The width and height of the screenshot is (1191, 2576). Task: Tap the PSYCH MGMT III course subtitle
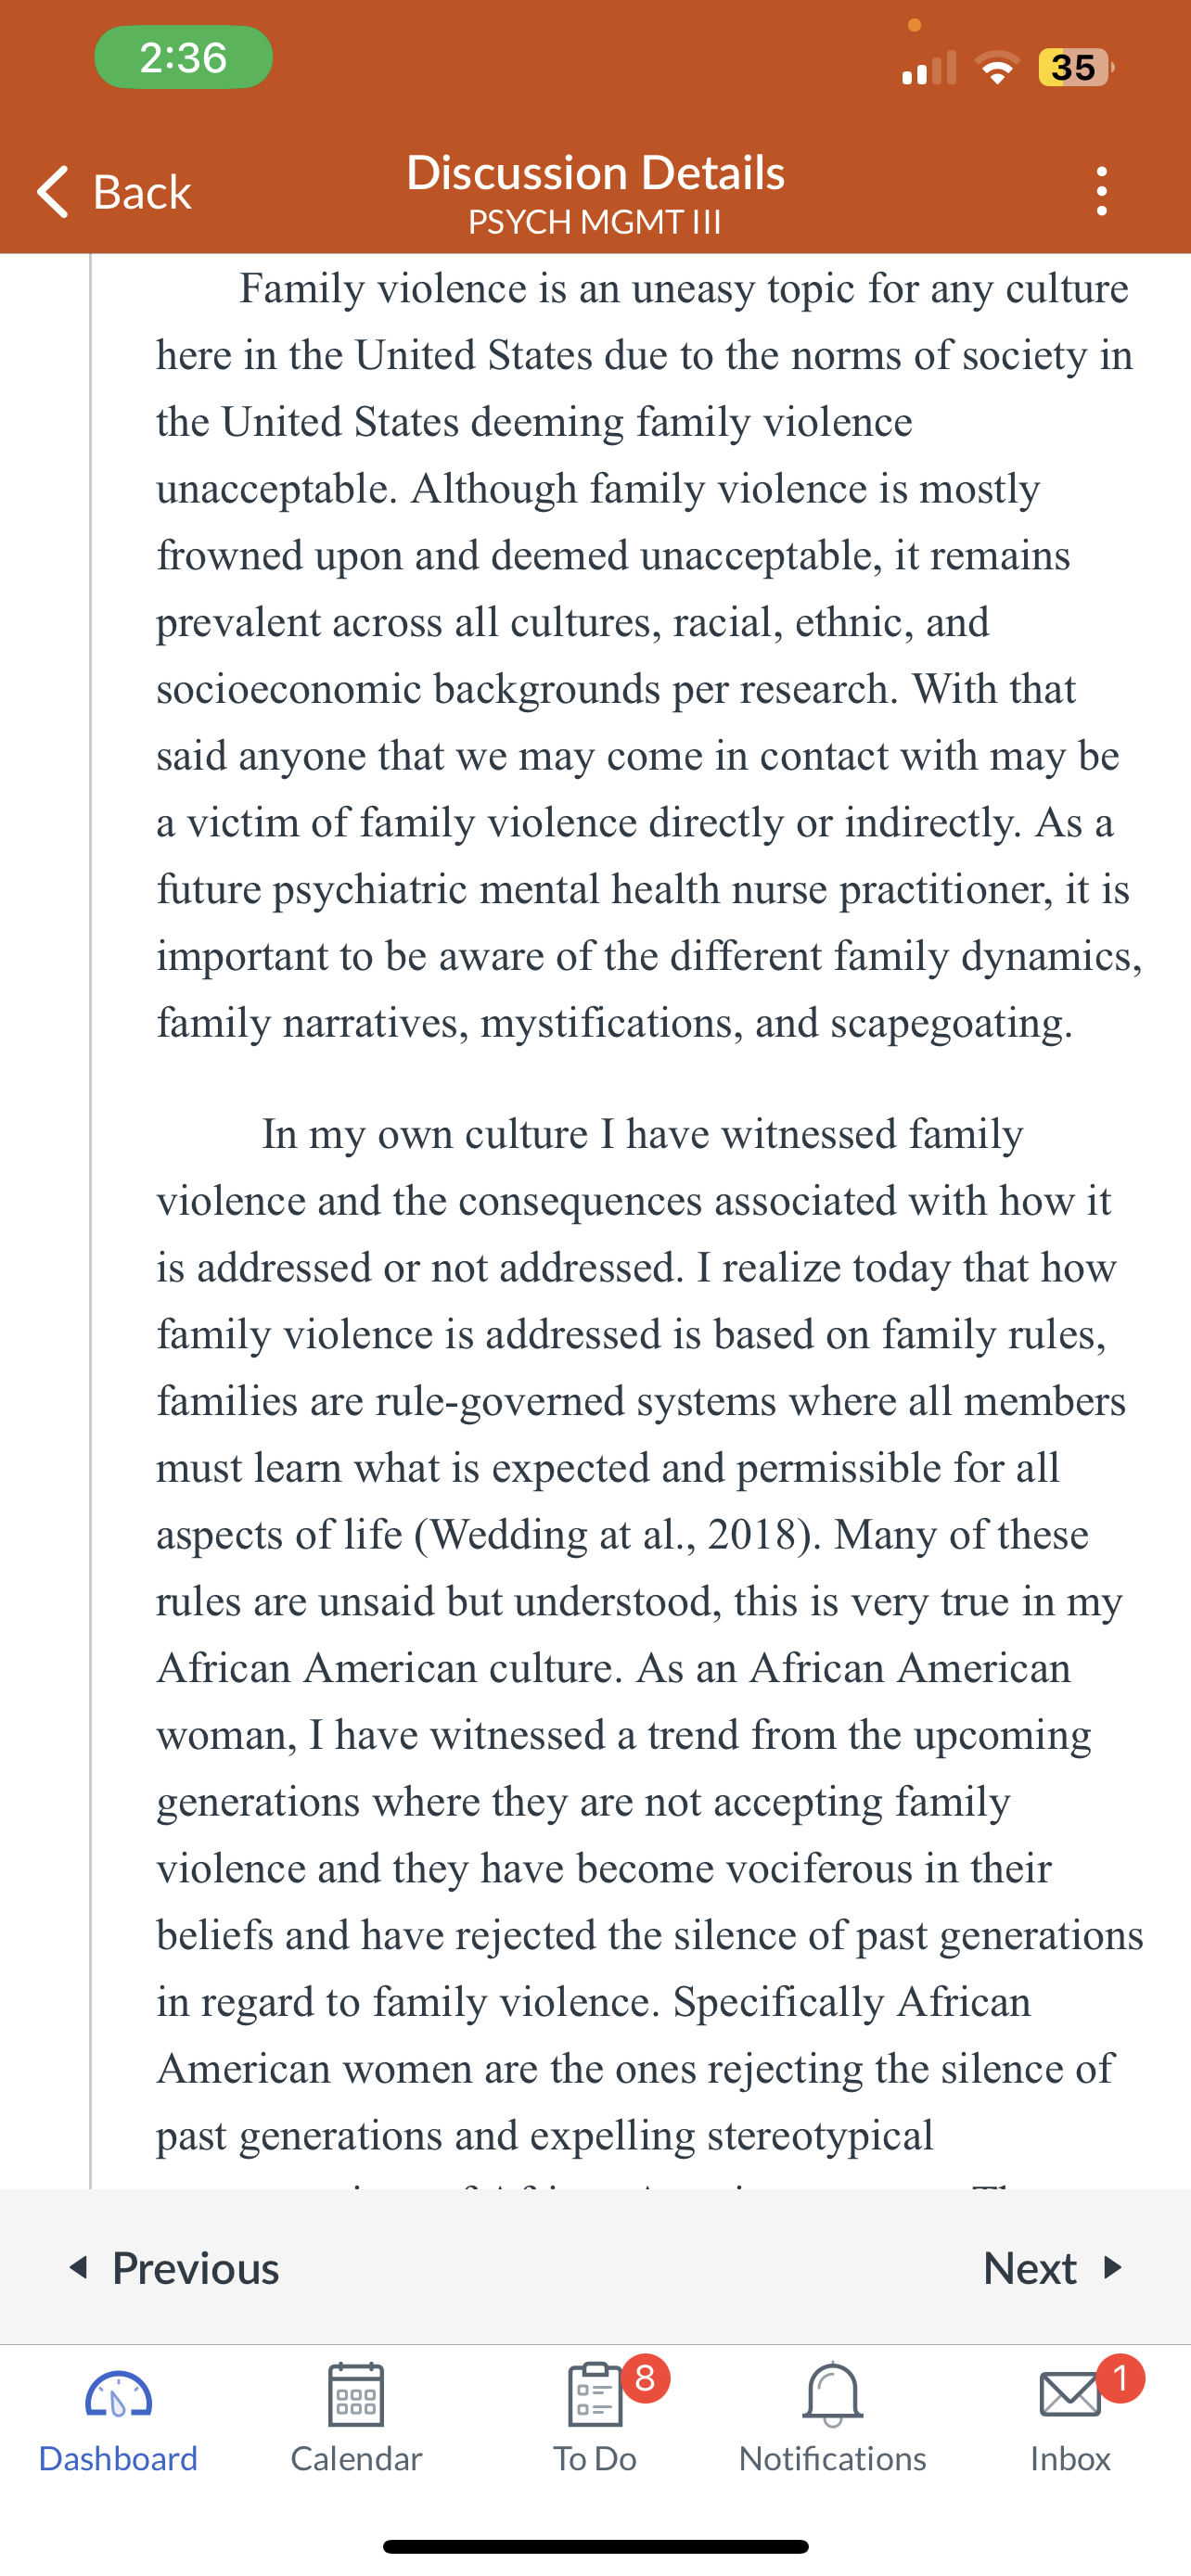(595, 222)
